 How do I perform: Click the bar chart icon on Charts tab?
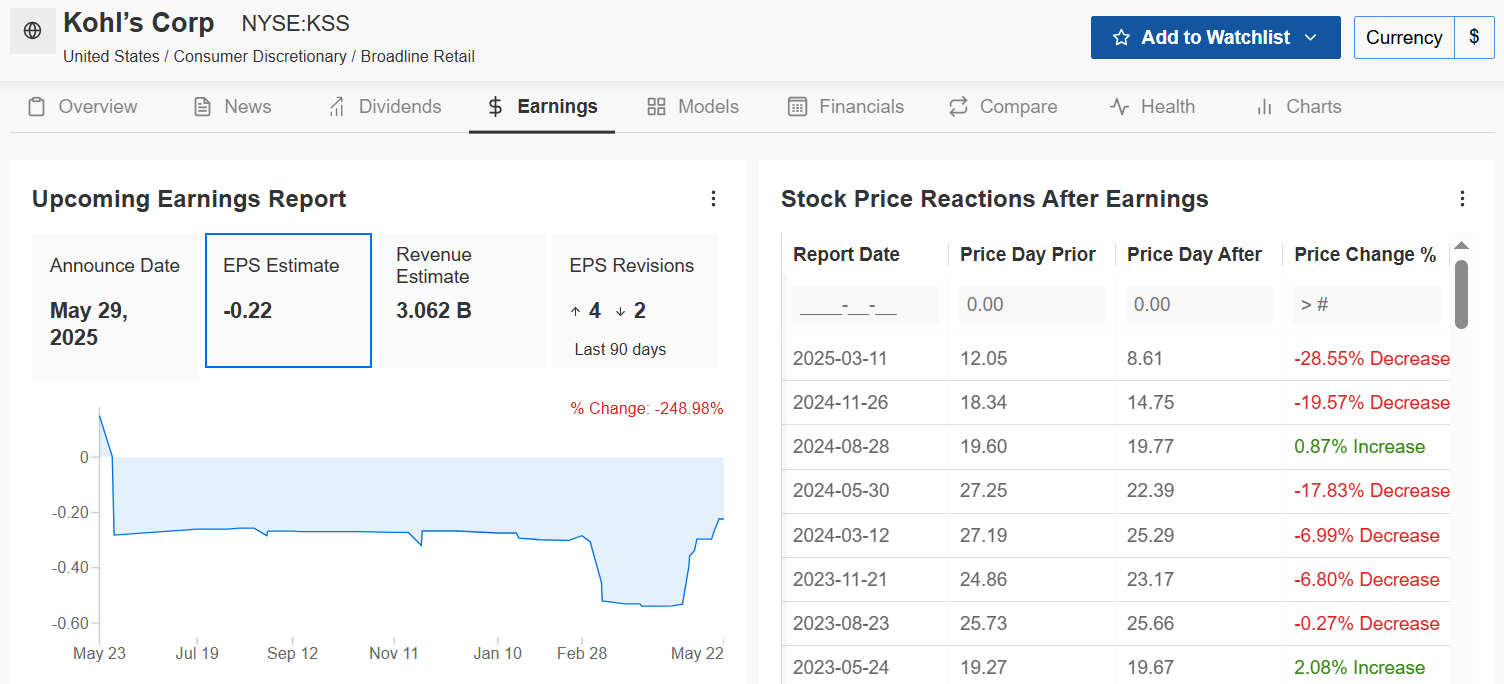pyautogui.click(x=1264, y=107)
